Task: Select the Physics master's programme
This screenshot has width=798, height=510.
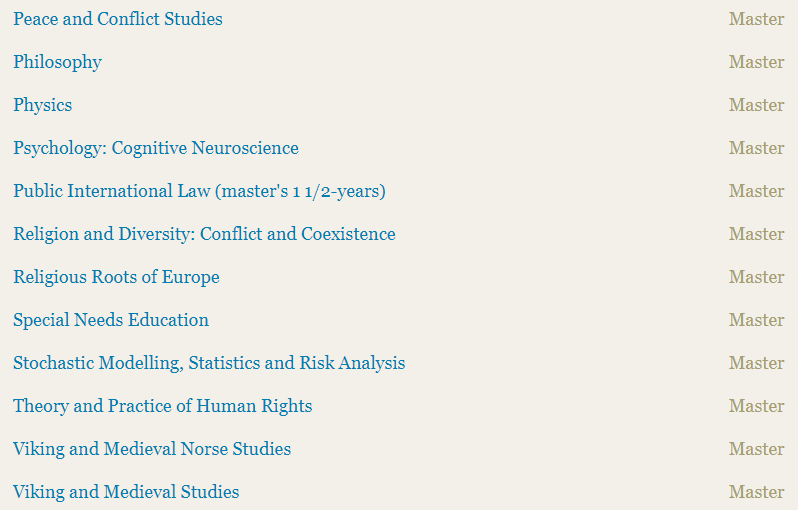Action: click(43, 105)
